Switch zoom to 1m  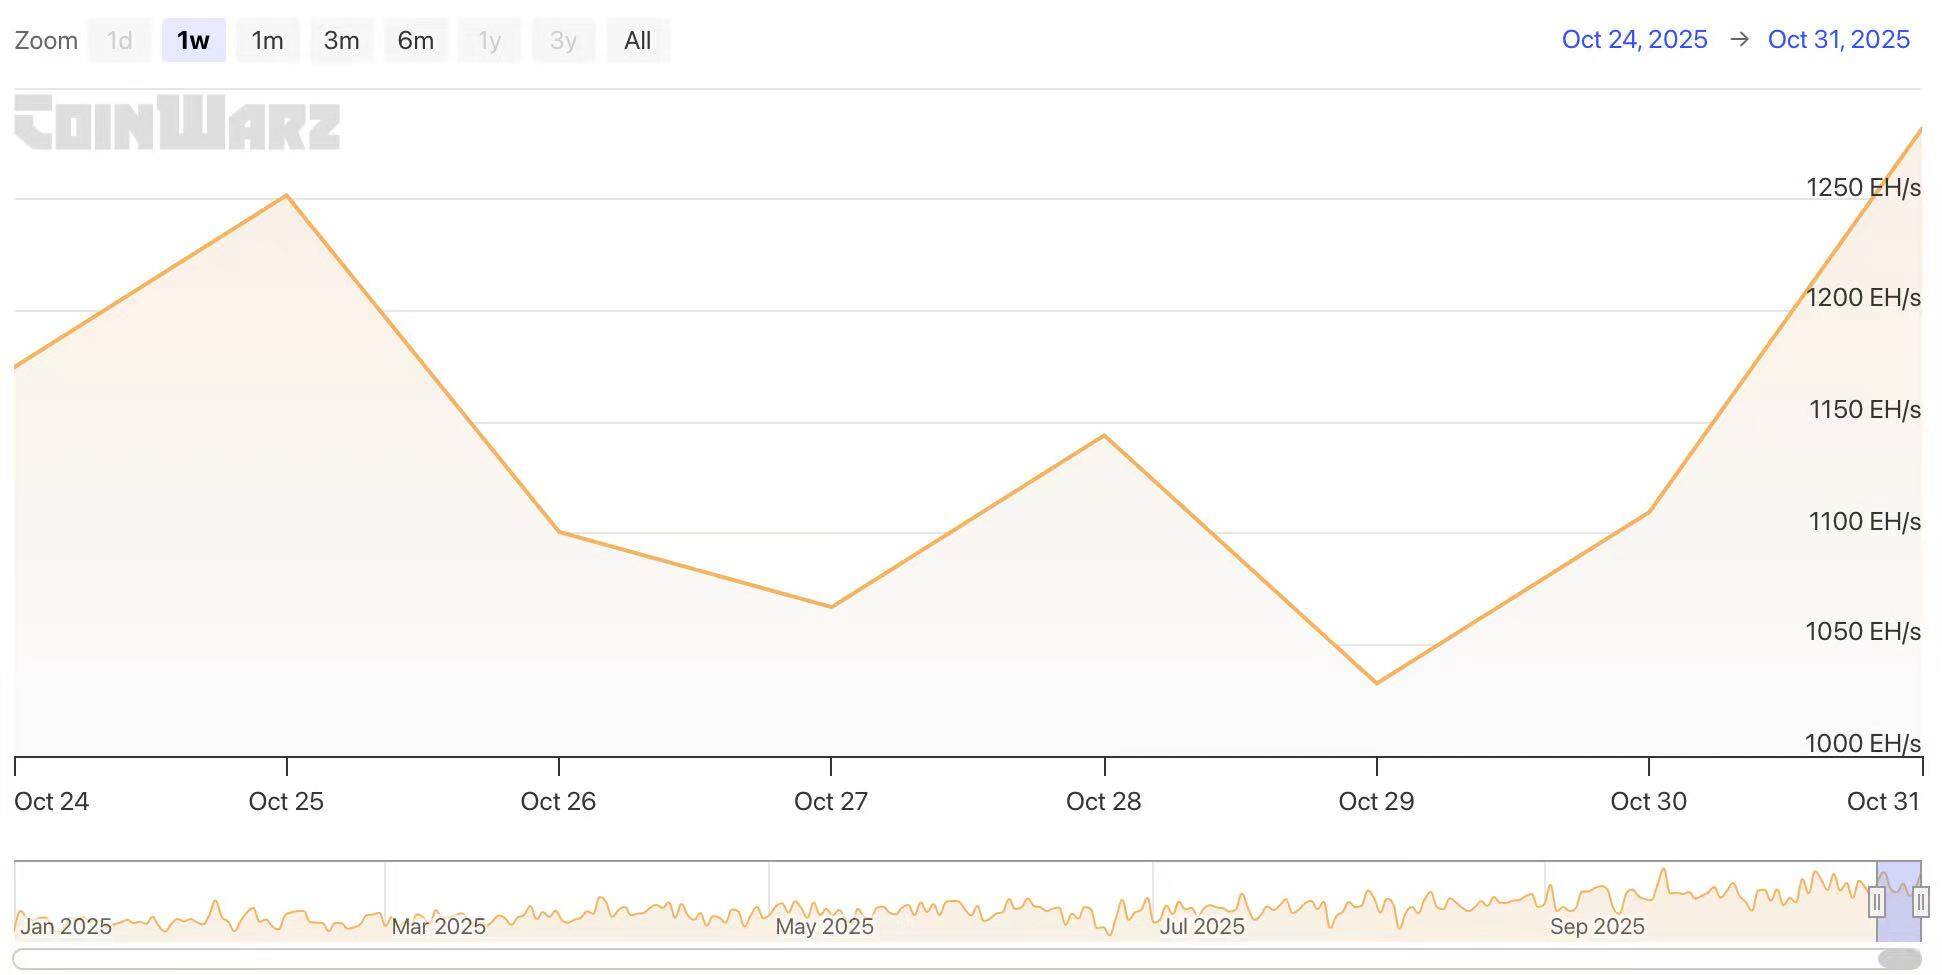(x=267, y=41)
